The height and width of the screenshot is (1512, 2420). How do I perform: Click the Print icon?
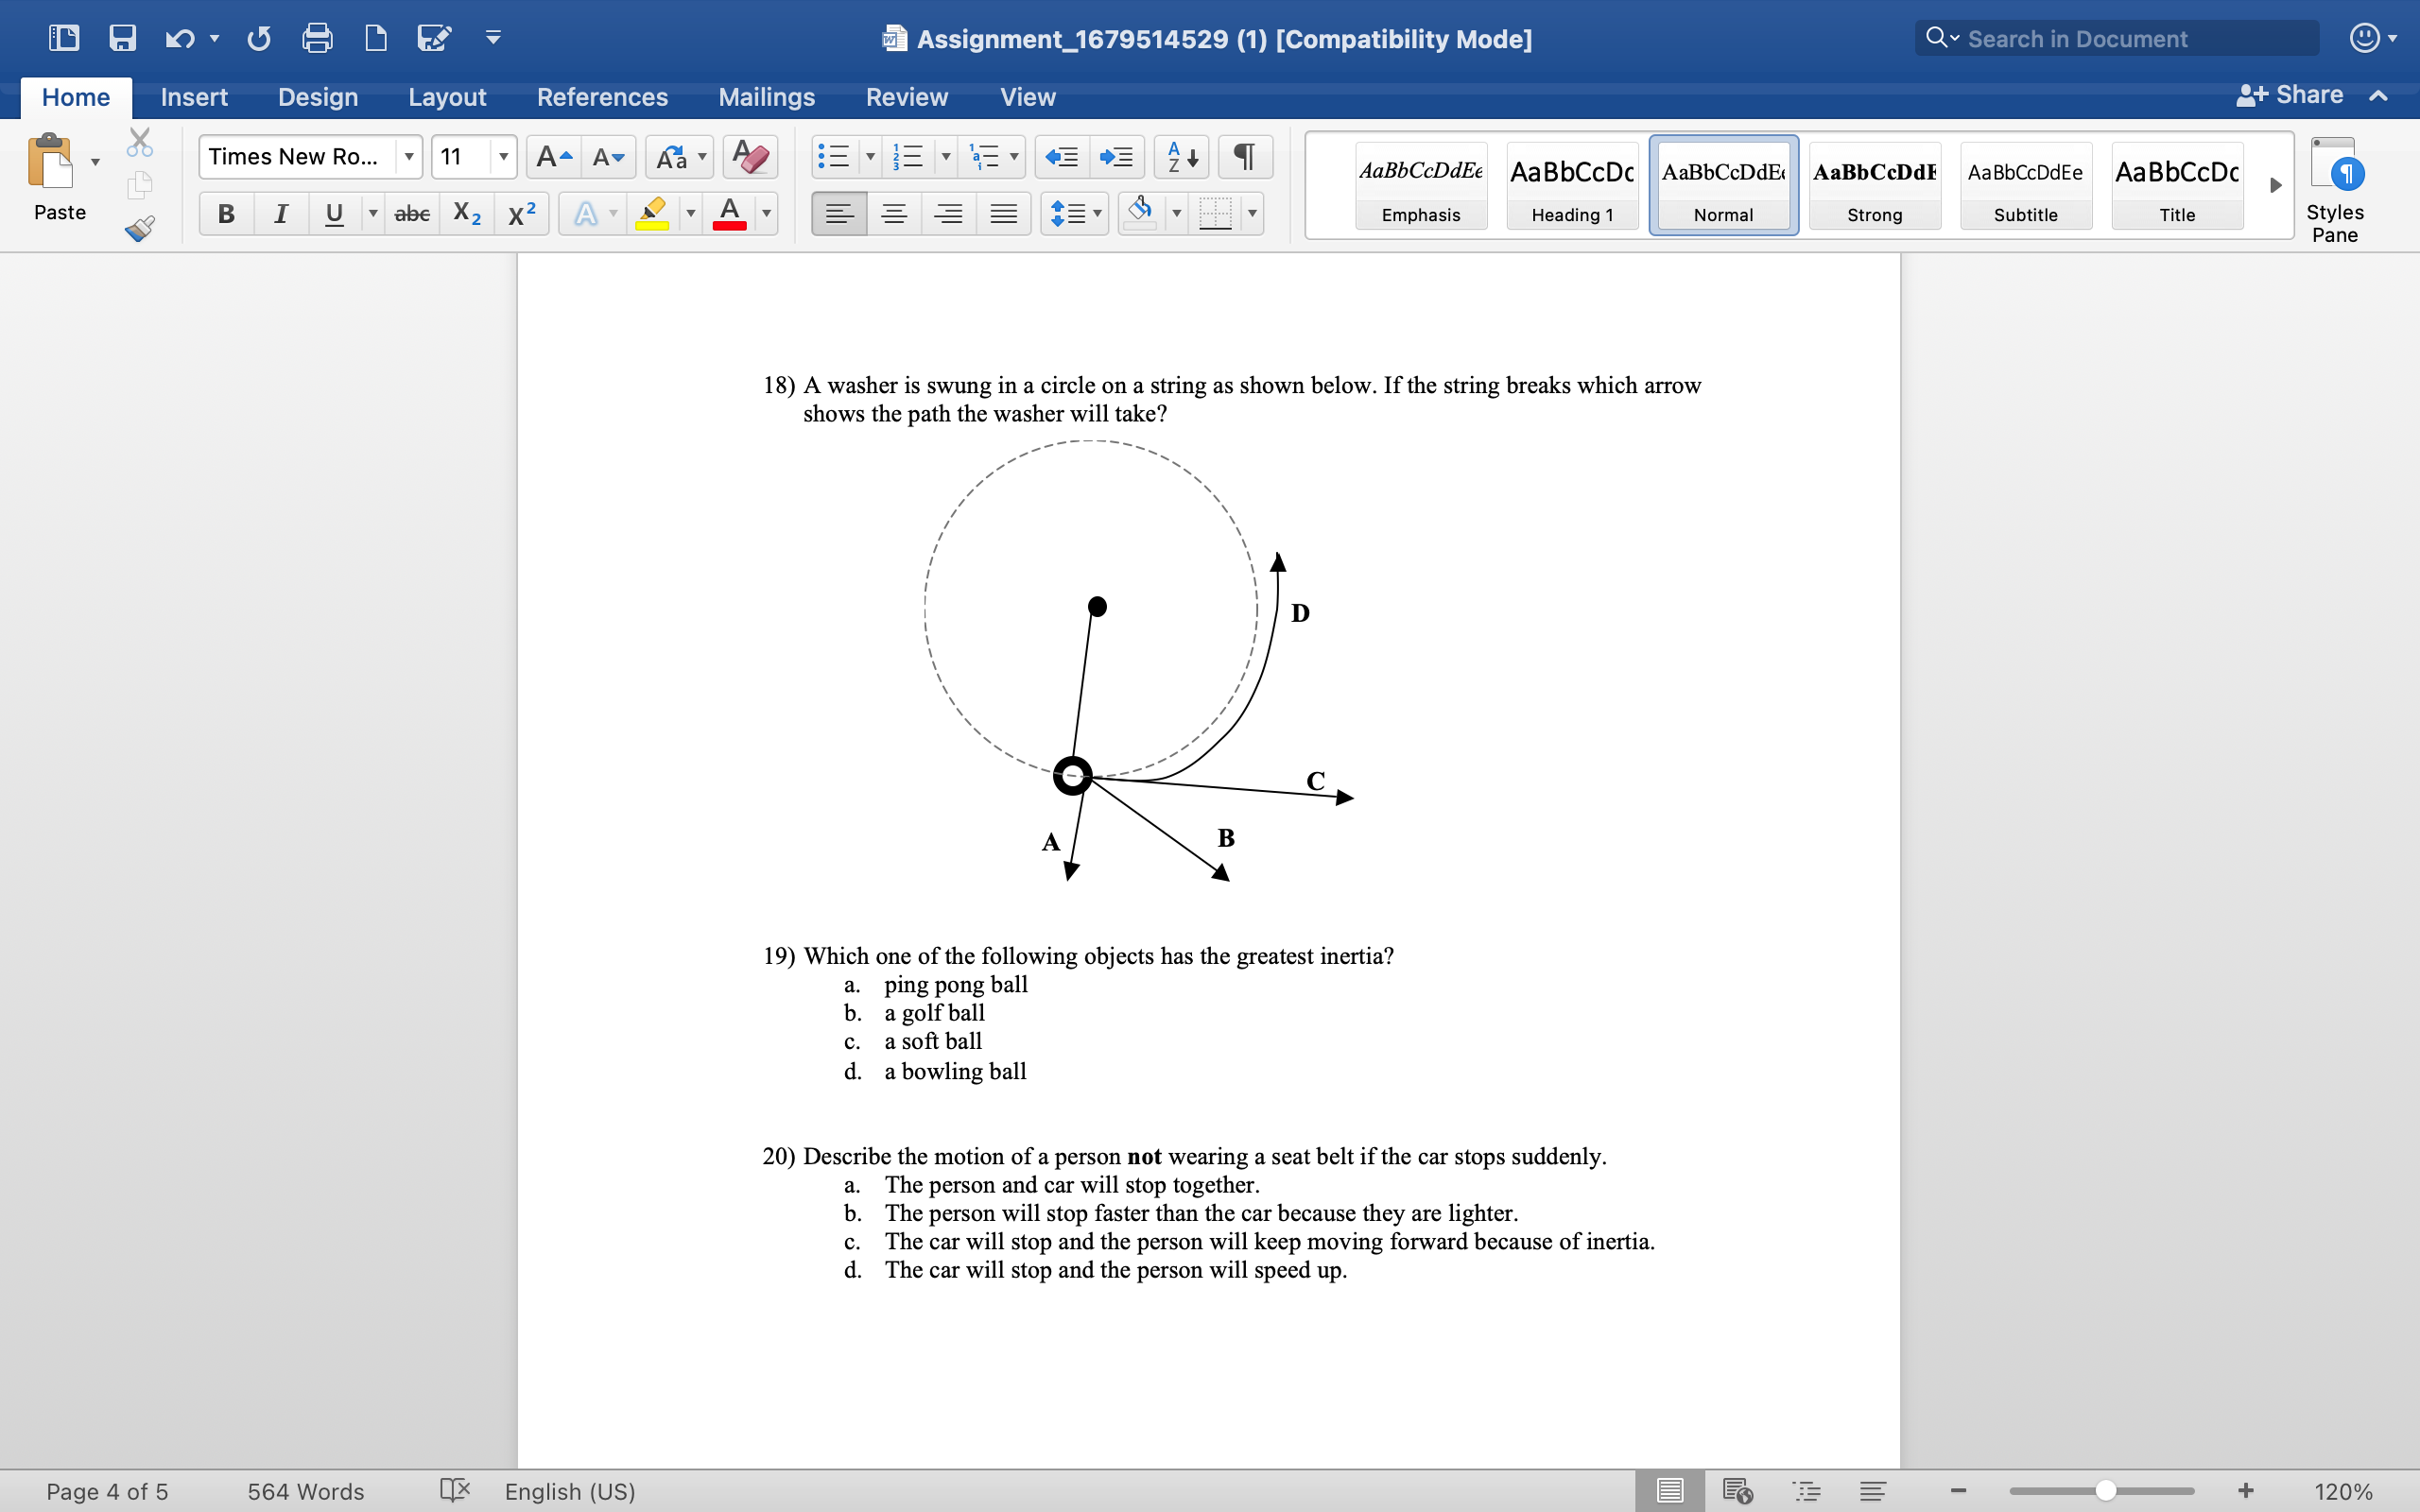317,38
